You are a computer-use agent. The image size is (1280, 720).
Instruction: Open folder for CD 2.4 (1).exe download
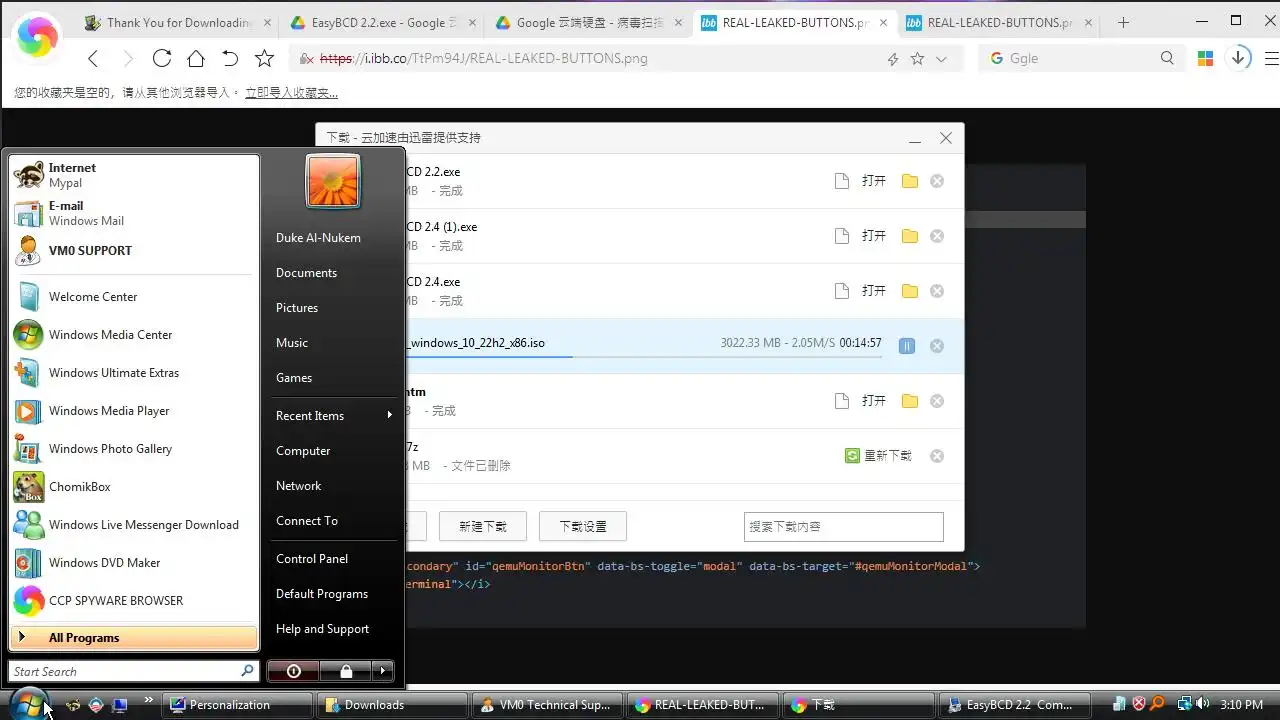click(x=909, y=236)
